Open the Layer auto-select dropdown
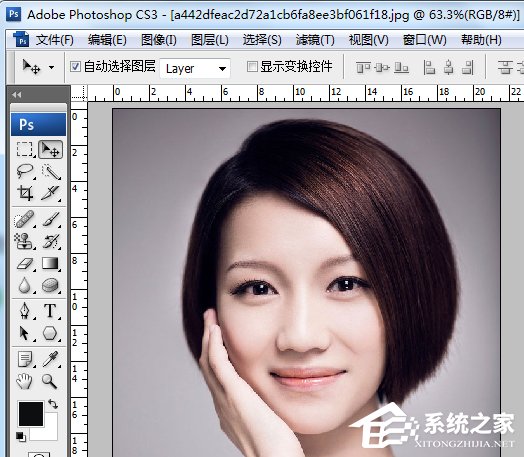524x457 pixels. tap(195, 68)
